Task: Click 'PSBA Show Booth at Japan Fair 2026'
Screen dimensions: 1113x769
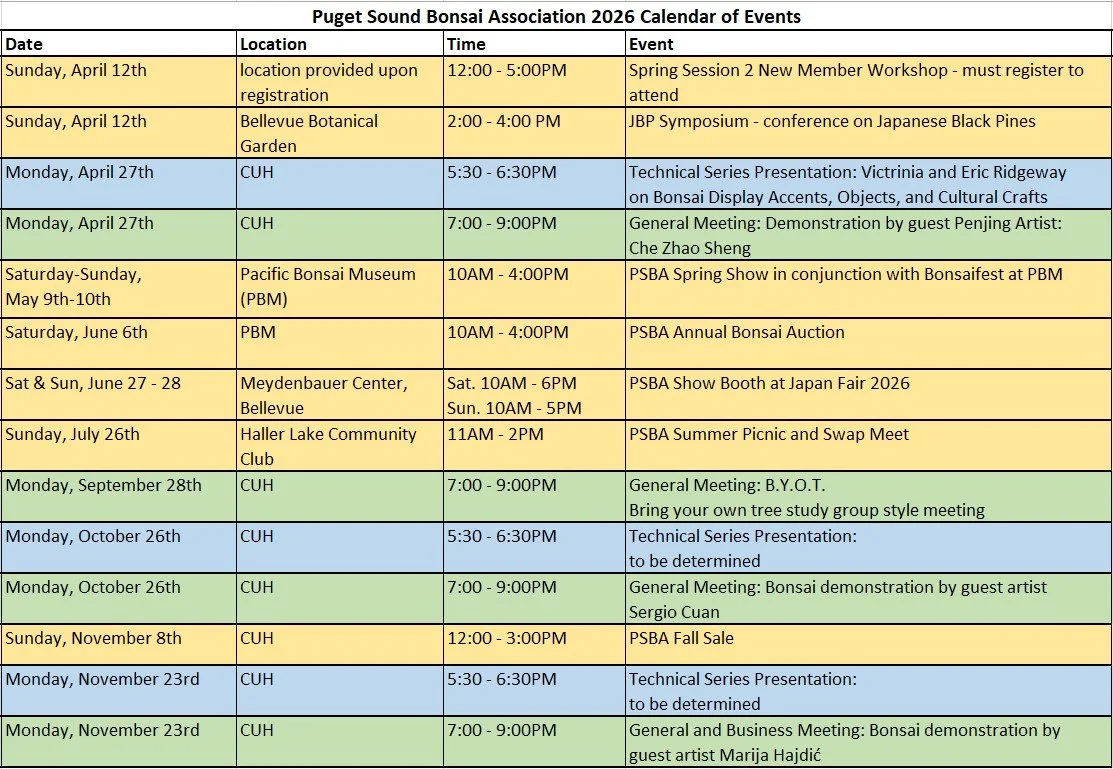Action: [869, 395]
